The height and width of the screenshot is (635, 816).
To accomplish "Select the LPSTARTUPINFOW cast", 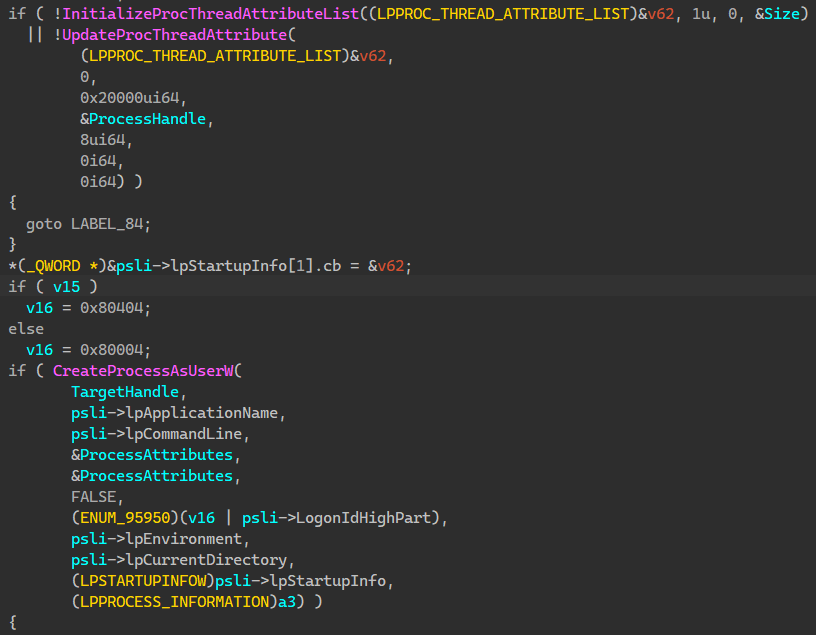I will 143,580.
